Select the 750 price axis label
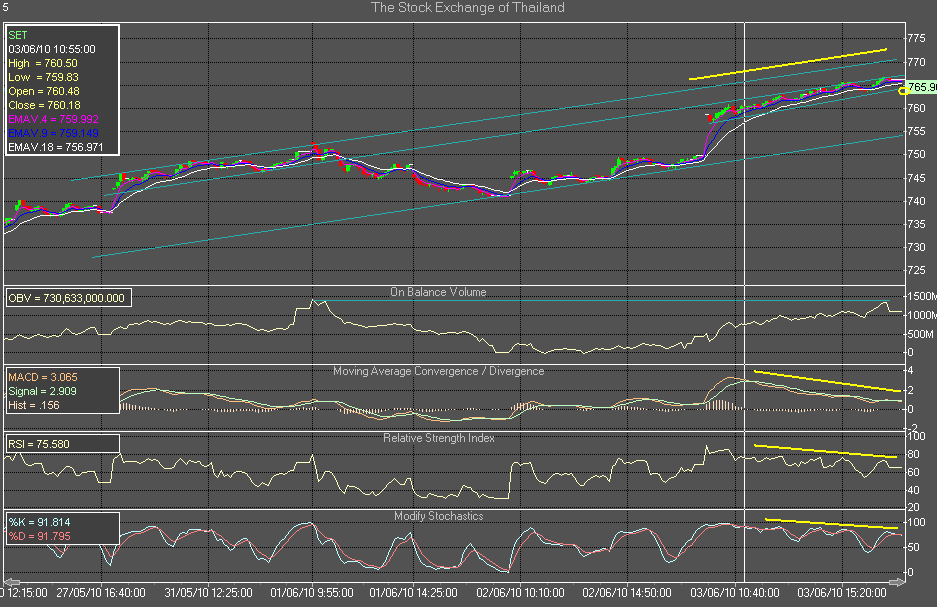This screenshot has width=937, height=607. pos(916,154)
